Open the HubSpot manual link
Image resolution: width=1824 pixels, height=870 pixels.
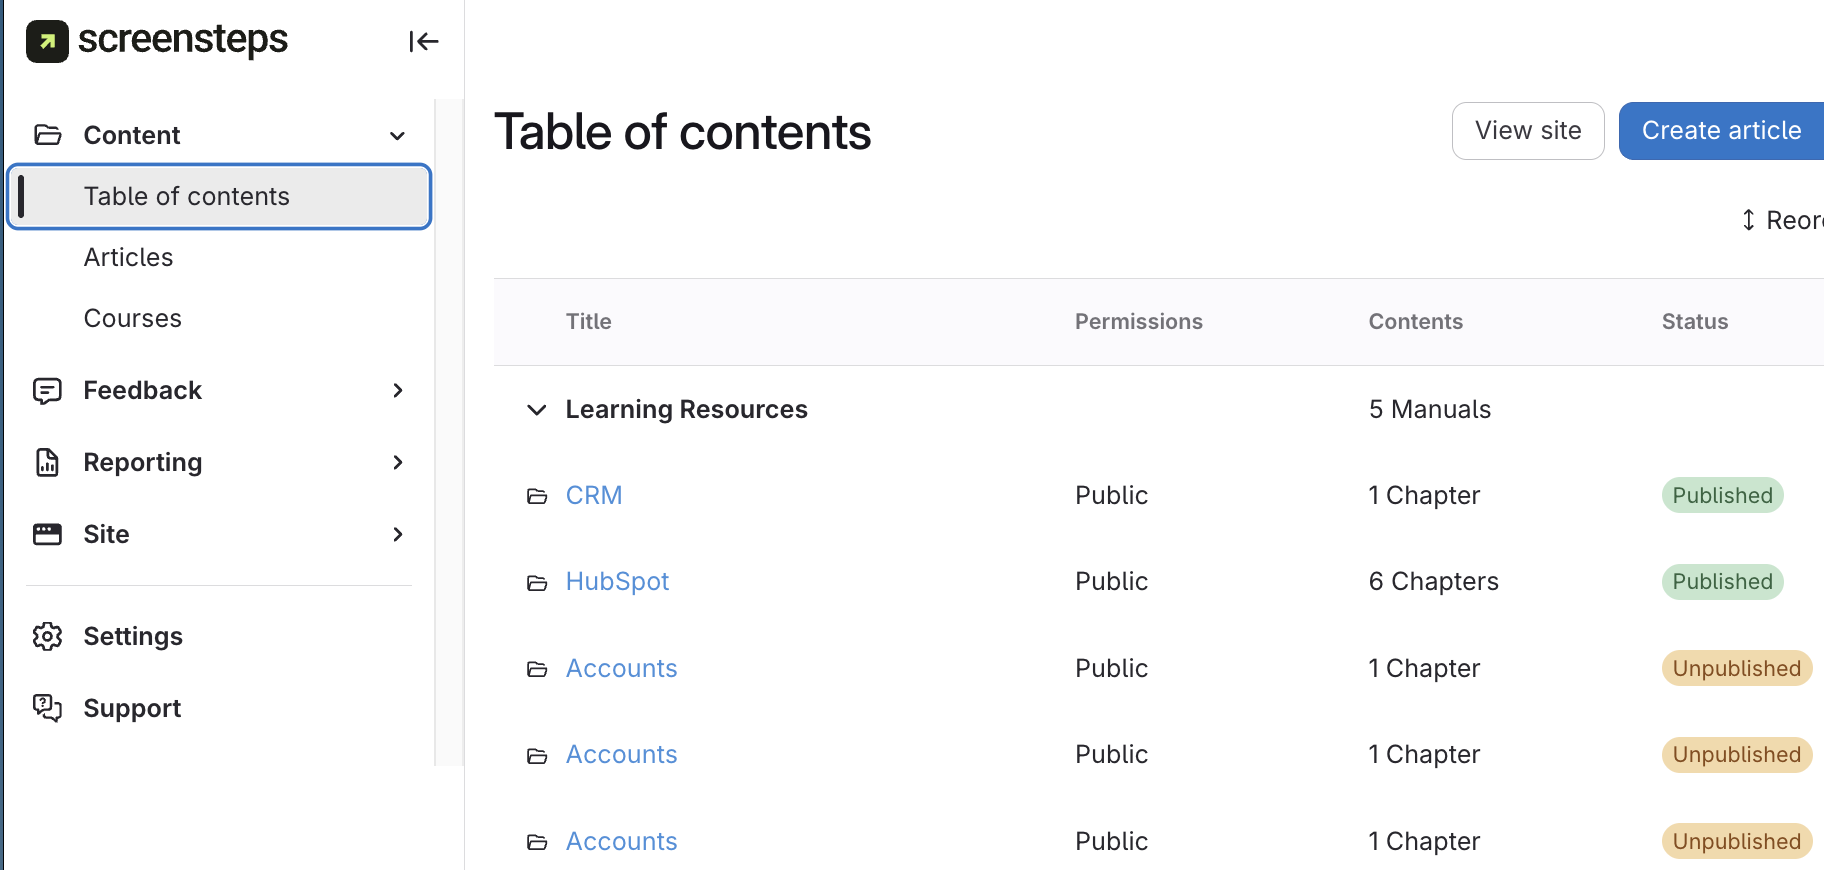click(x=617, y=581)
